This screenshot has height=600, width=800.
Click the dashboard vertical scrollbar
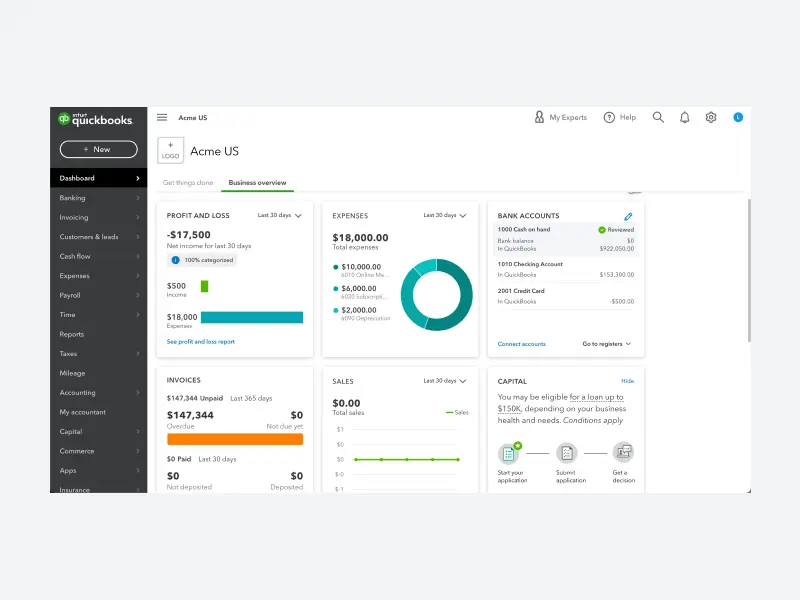coord(749,270)
